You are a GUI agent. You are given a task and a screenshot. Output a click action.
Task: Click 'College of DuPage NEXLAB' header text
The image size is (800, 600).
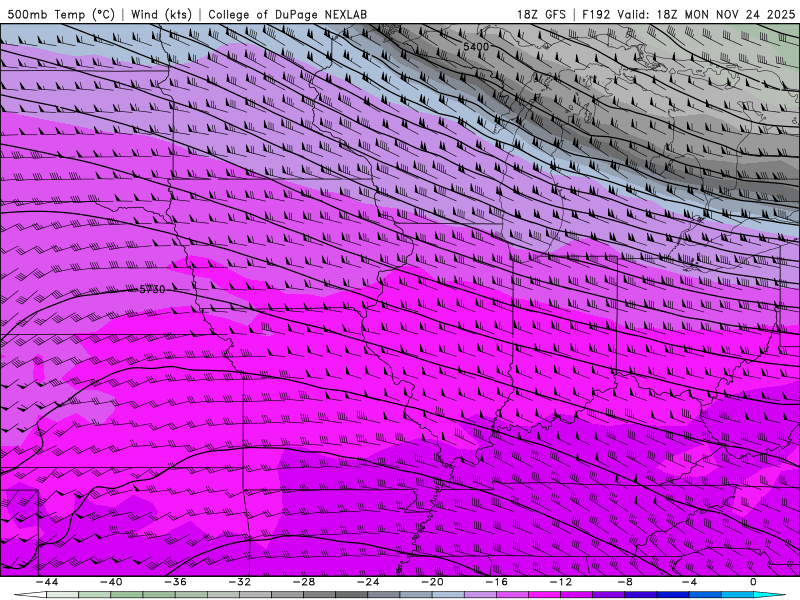tap(287, 14)
